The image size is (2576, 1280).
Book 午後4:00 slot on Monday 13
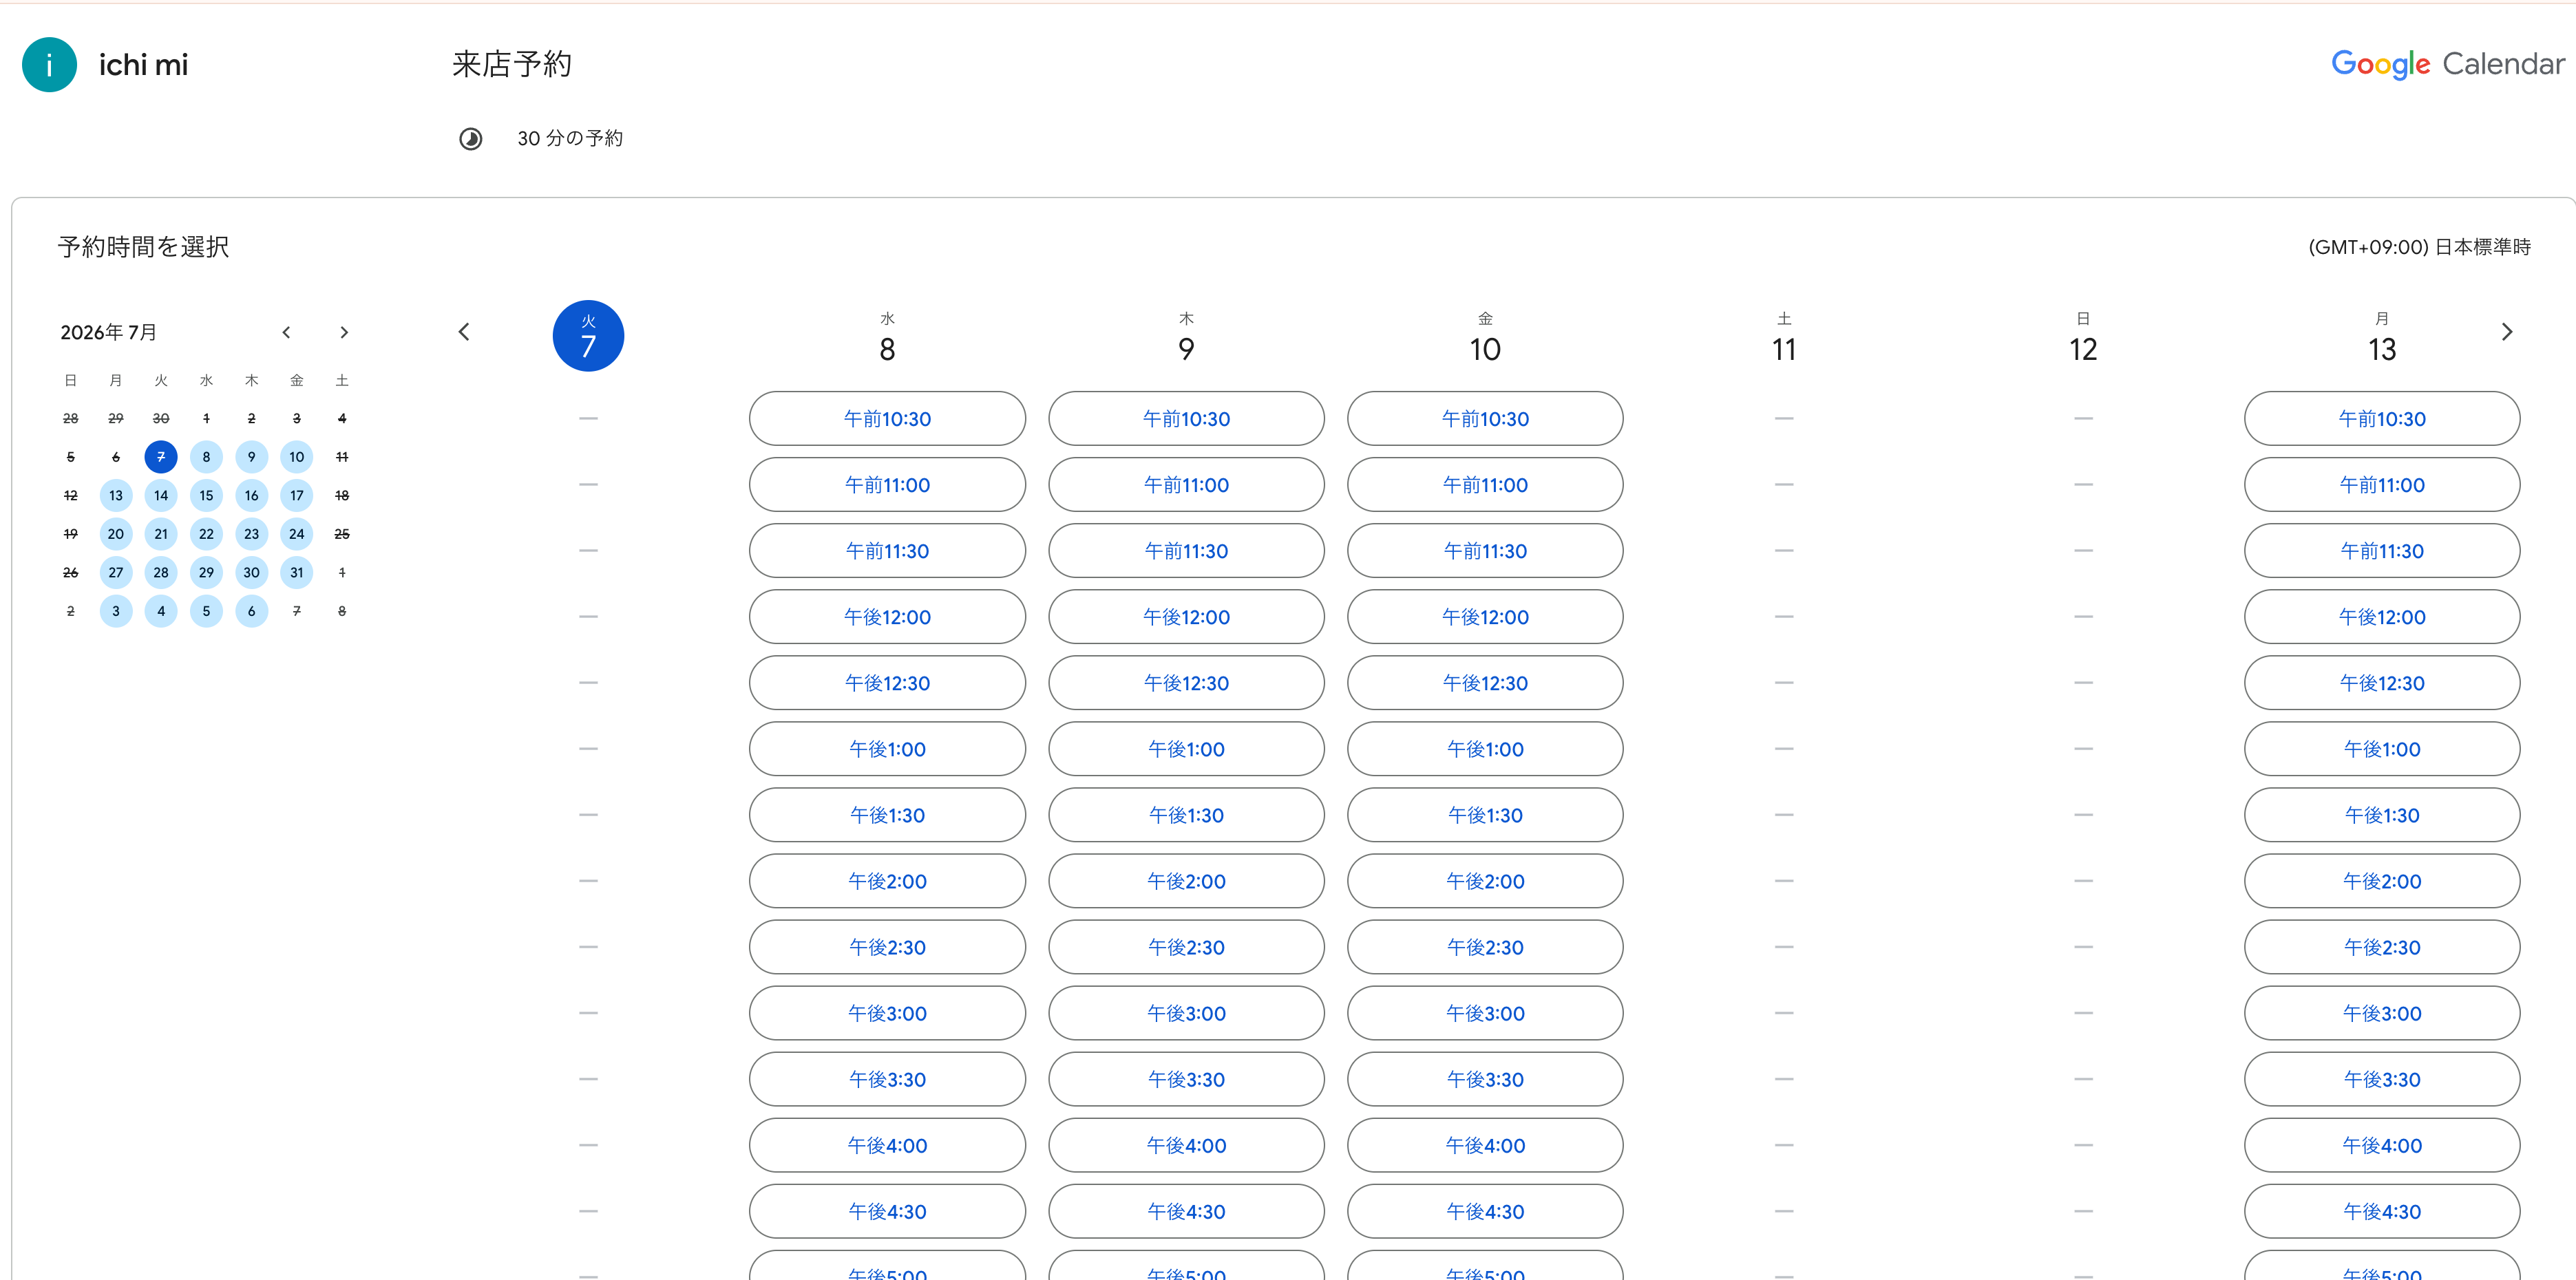tap(2382, 1145)
